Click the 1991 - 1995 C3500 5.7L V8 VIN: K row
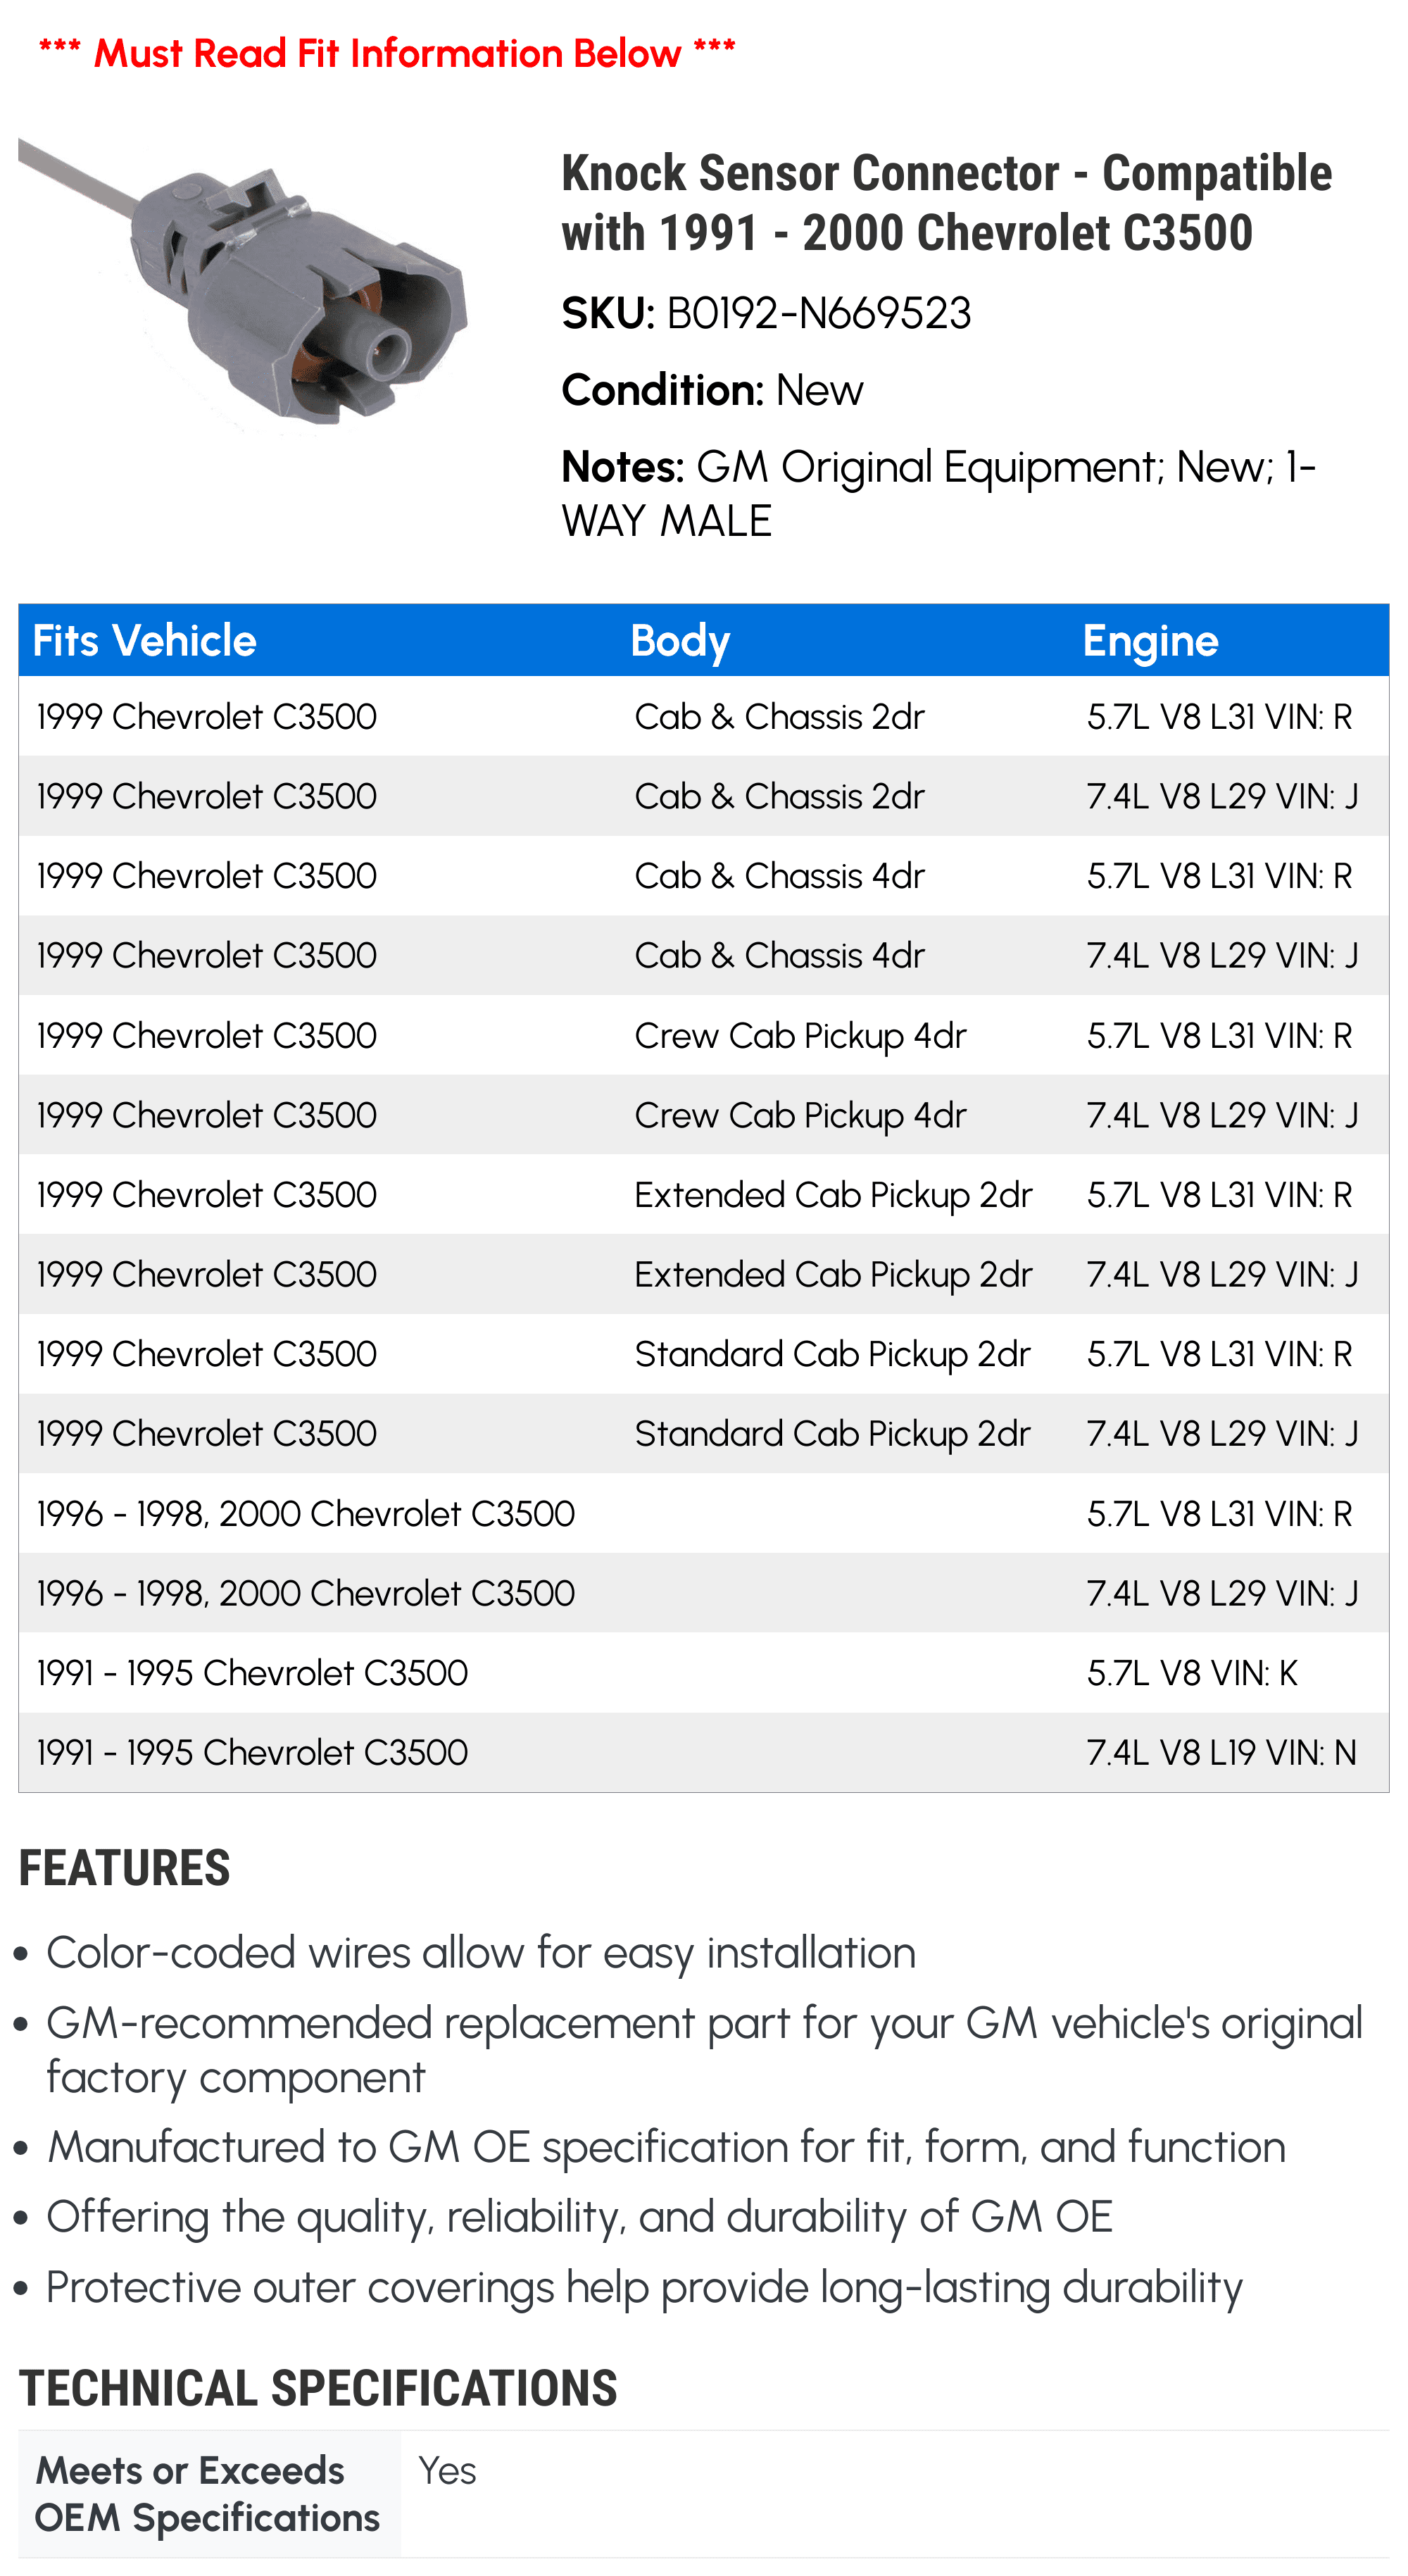Viewport: 1408px width, 2576px height. click(x=703, y=1672)
